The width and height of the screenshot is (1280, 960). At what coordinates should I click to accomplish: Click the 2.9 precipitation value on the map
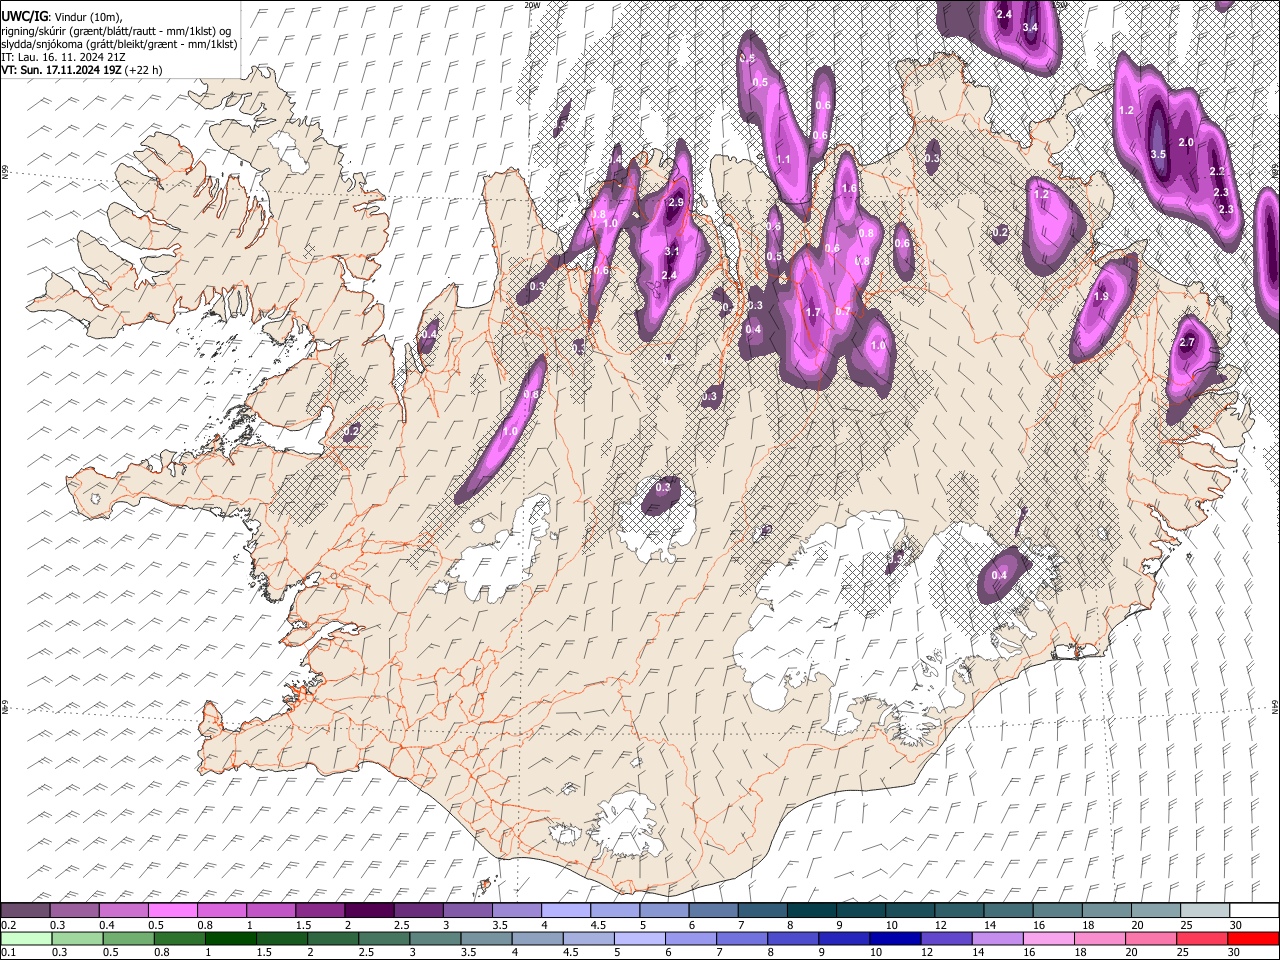tap(675, 203)
